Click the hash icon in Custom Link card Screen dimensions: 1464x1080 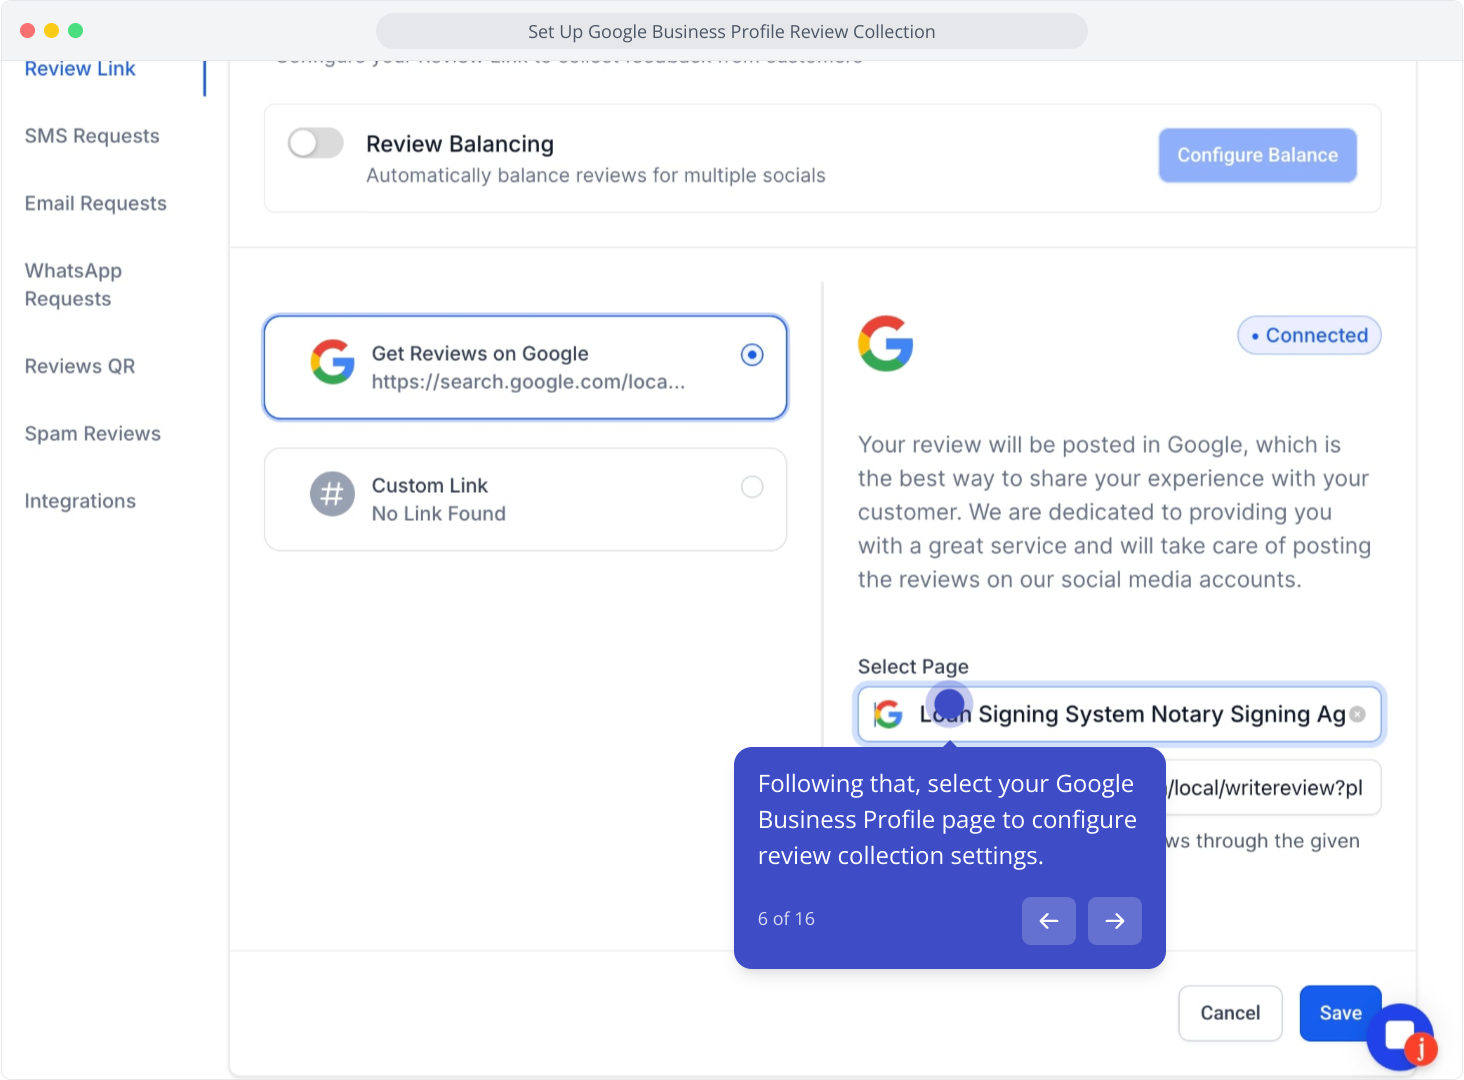(332, 494)
